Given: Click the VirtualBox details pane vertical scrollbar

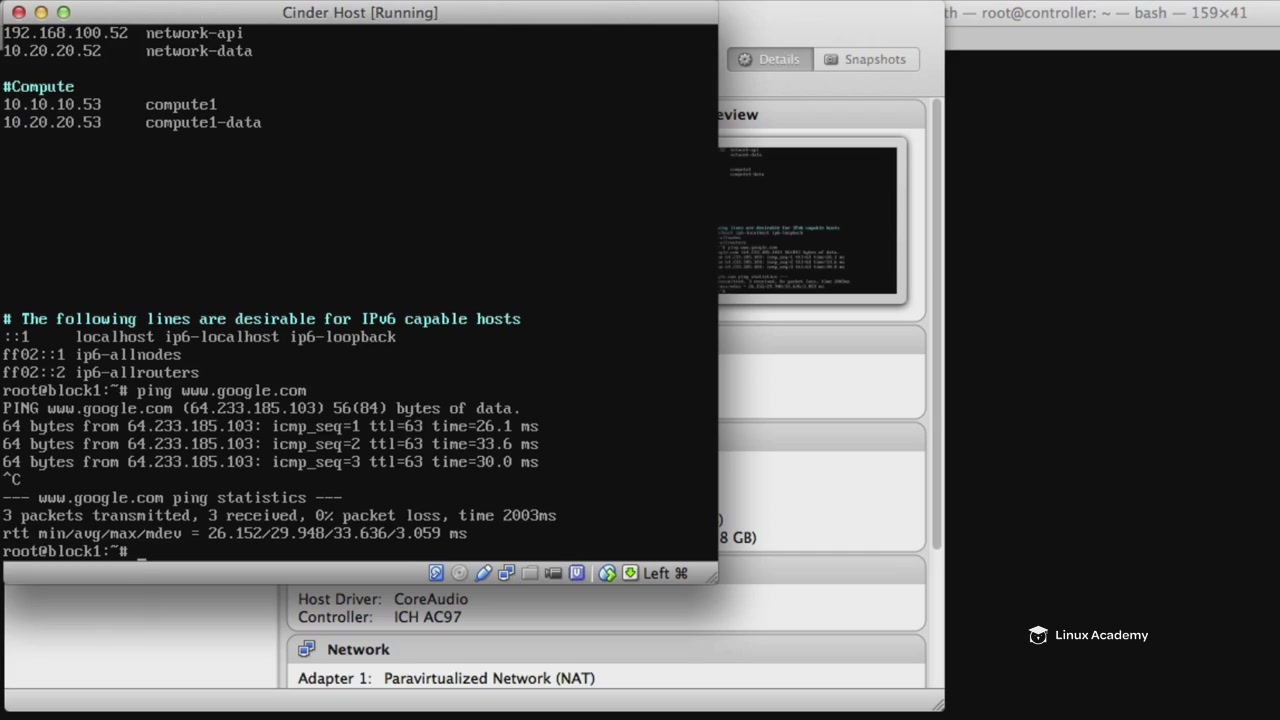Looking at the screenshot, I should (937, 324).
